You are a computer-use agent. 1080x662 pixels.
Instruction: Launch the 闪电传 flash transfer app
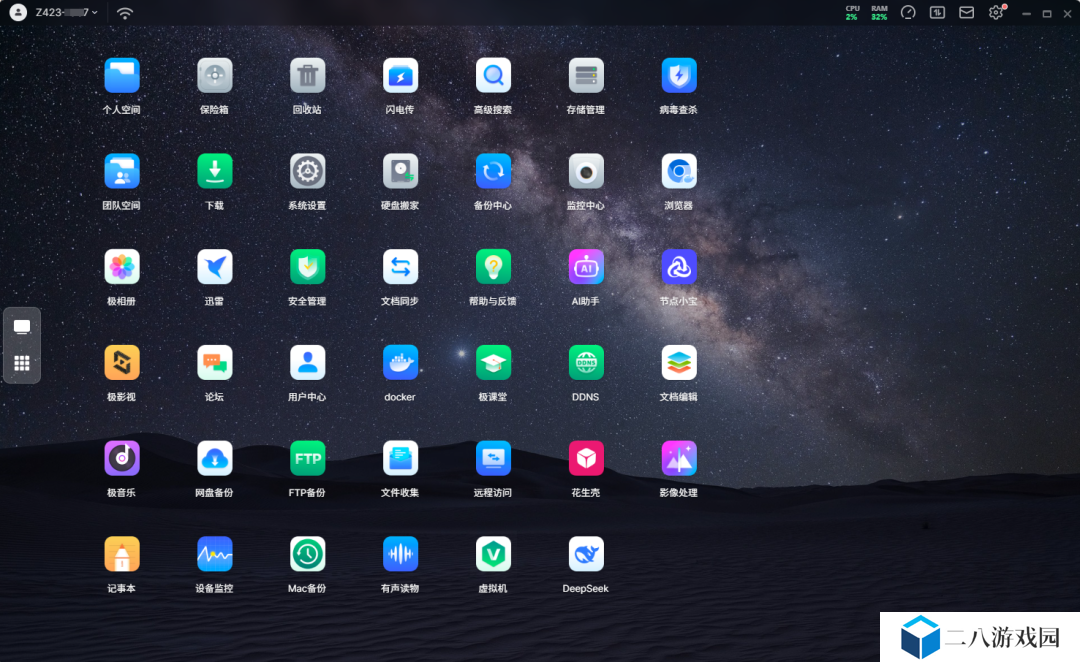(400, 76)
